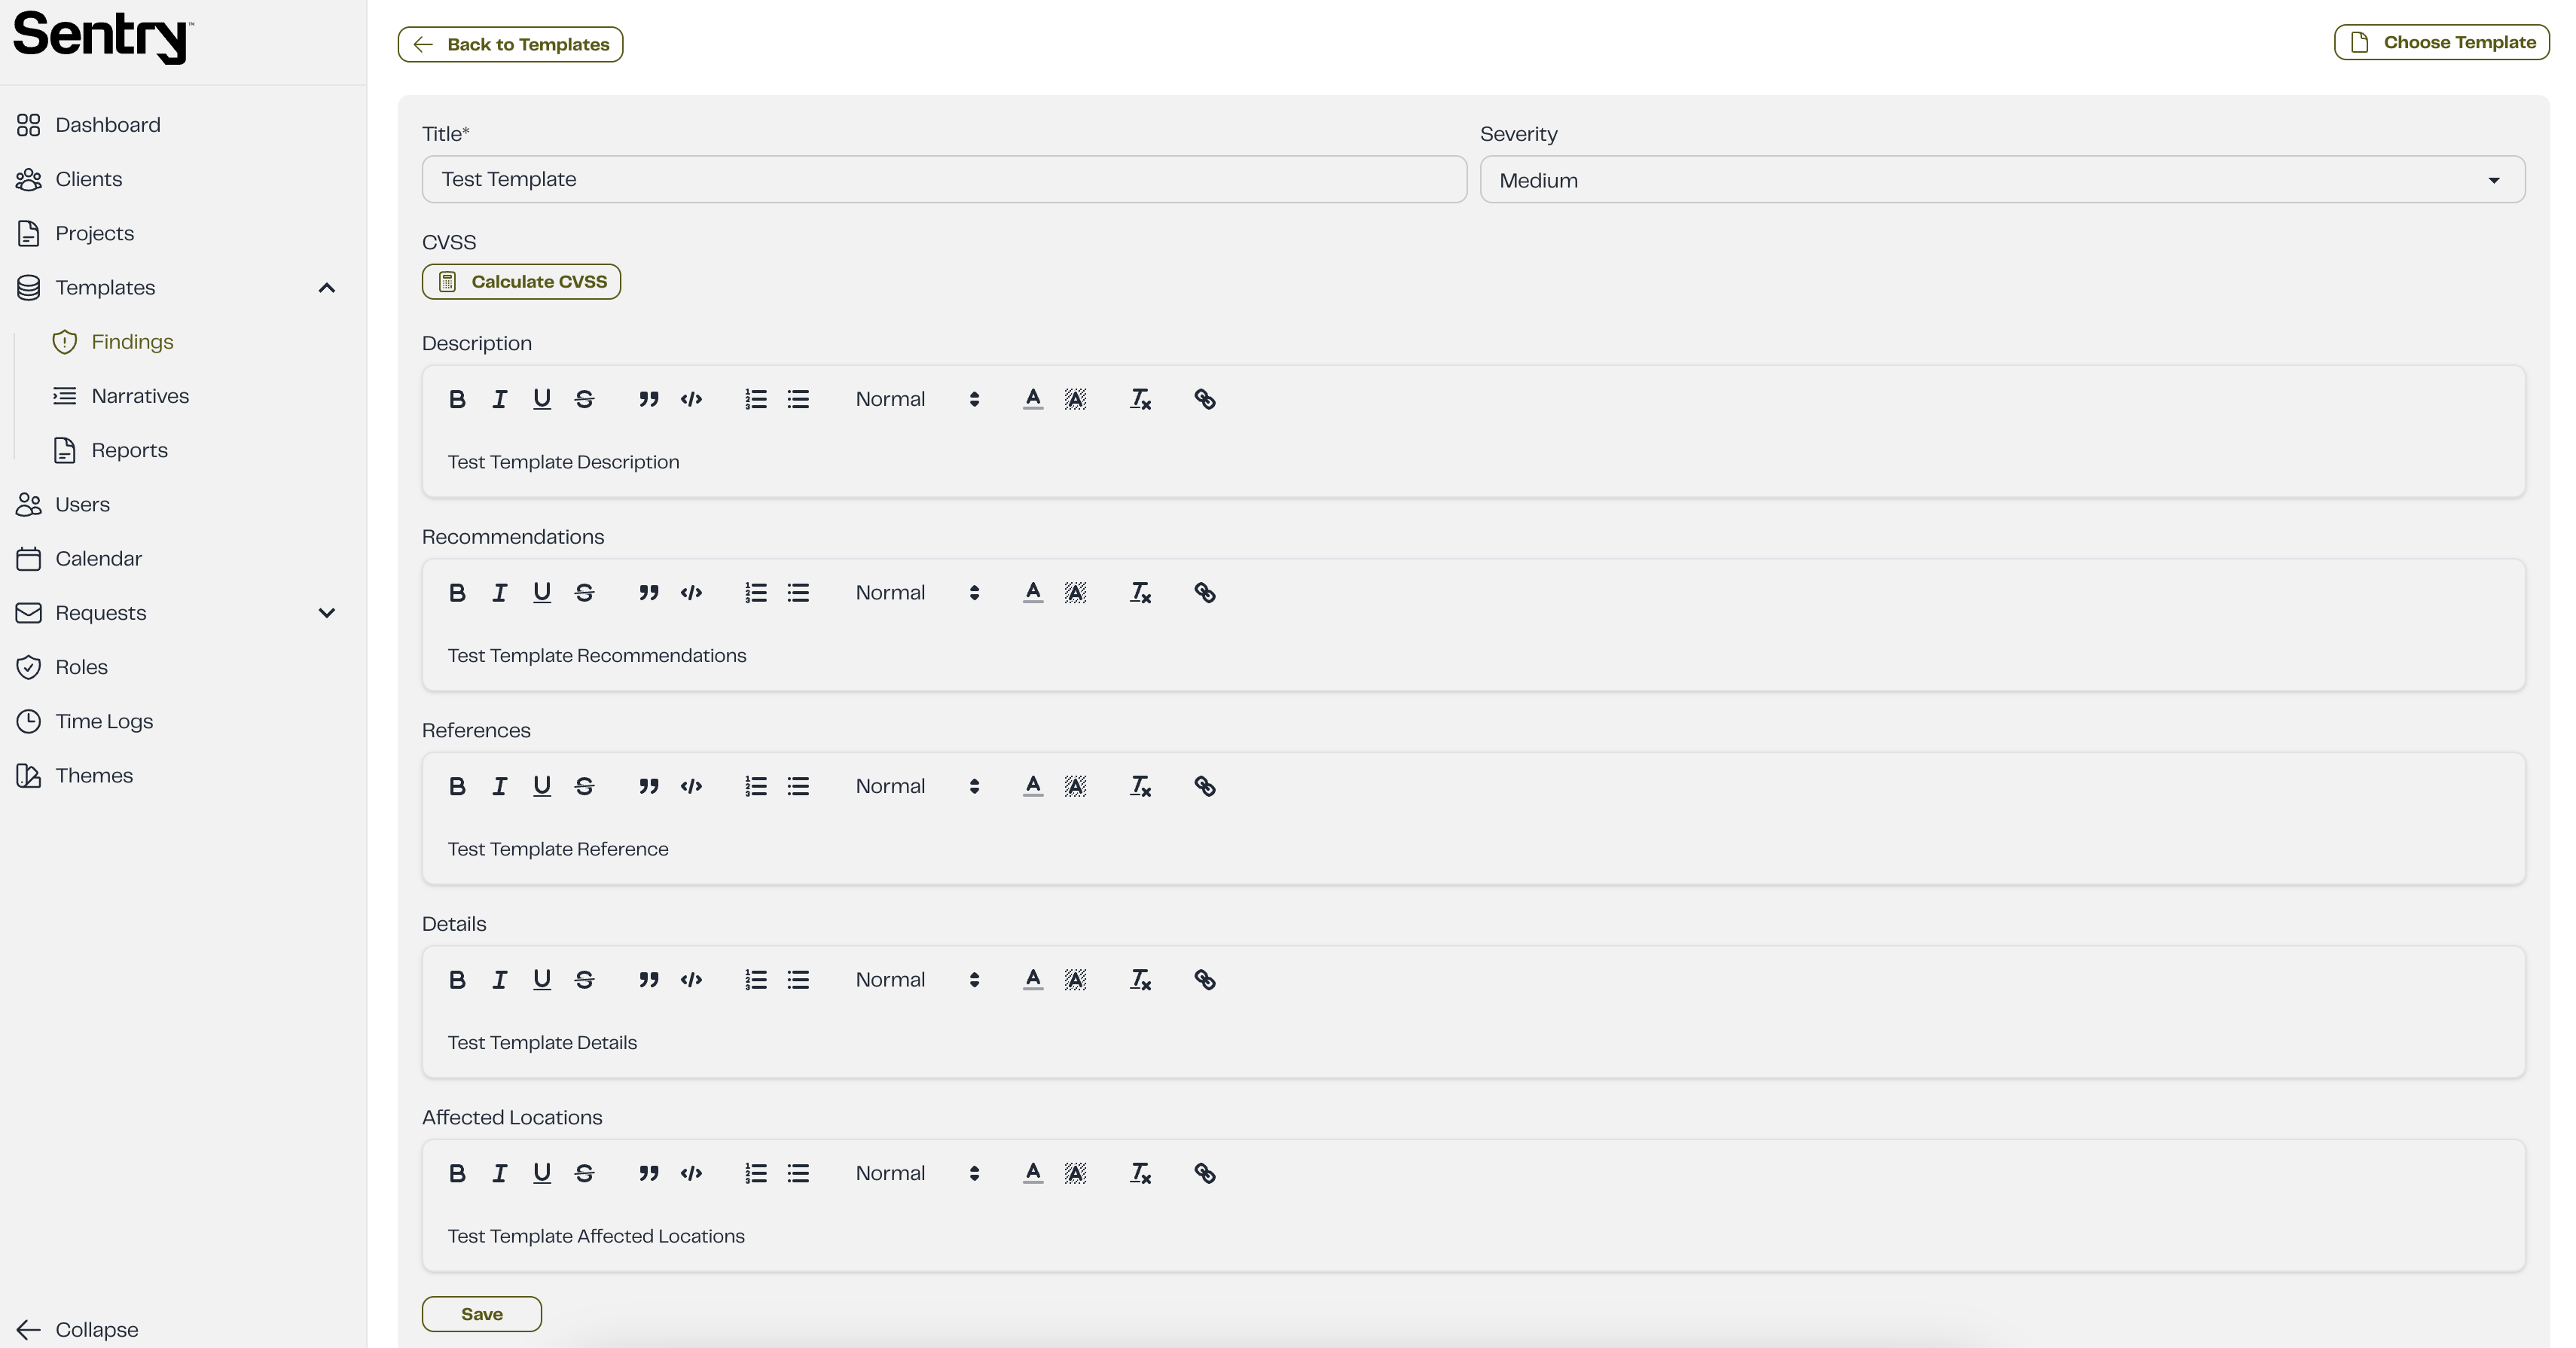Screen dimensions: 2576x1348
Task: Click the Choose Template button
Action: (x=2441, y=42)
